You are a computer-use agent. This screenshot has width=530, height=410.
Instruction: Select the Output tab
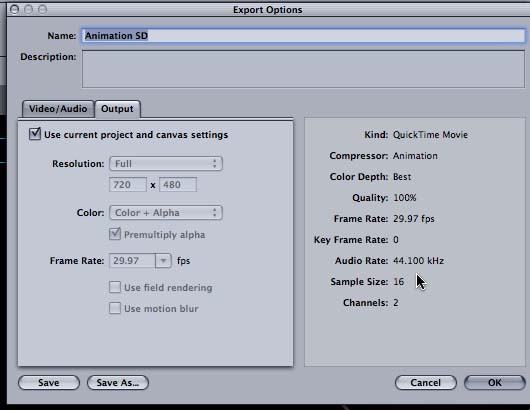click(x=117, y=109)
